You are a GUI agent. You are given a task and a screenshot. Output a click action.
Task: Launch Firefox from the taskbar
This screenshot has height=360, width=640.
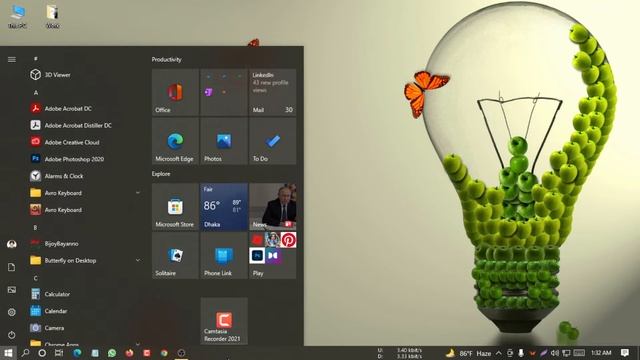click(x=129, y=353)
